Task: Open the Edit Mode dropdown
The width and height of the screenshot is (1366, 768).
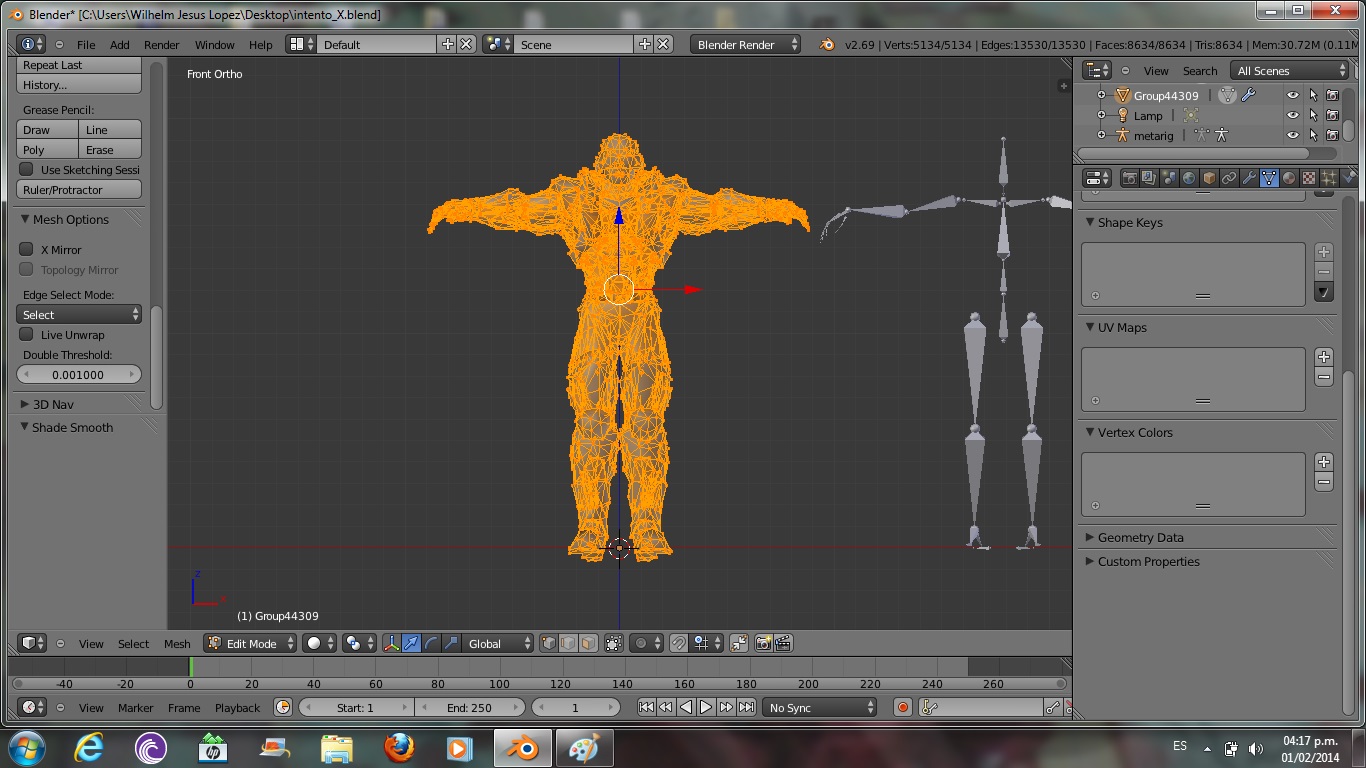Action: coord(251,644)
